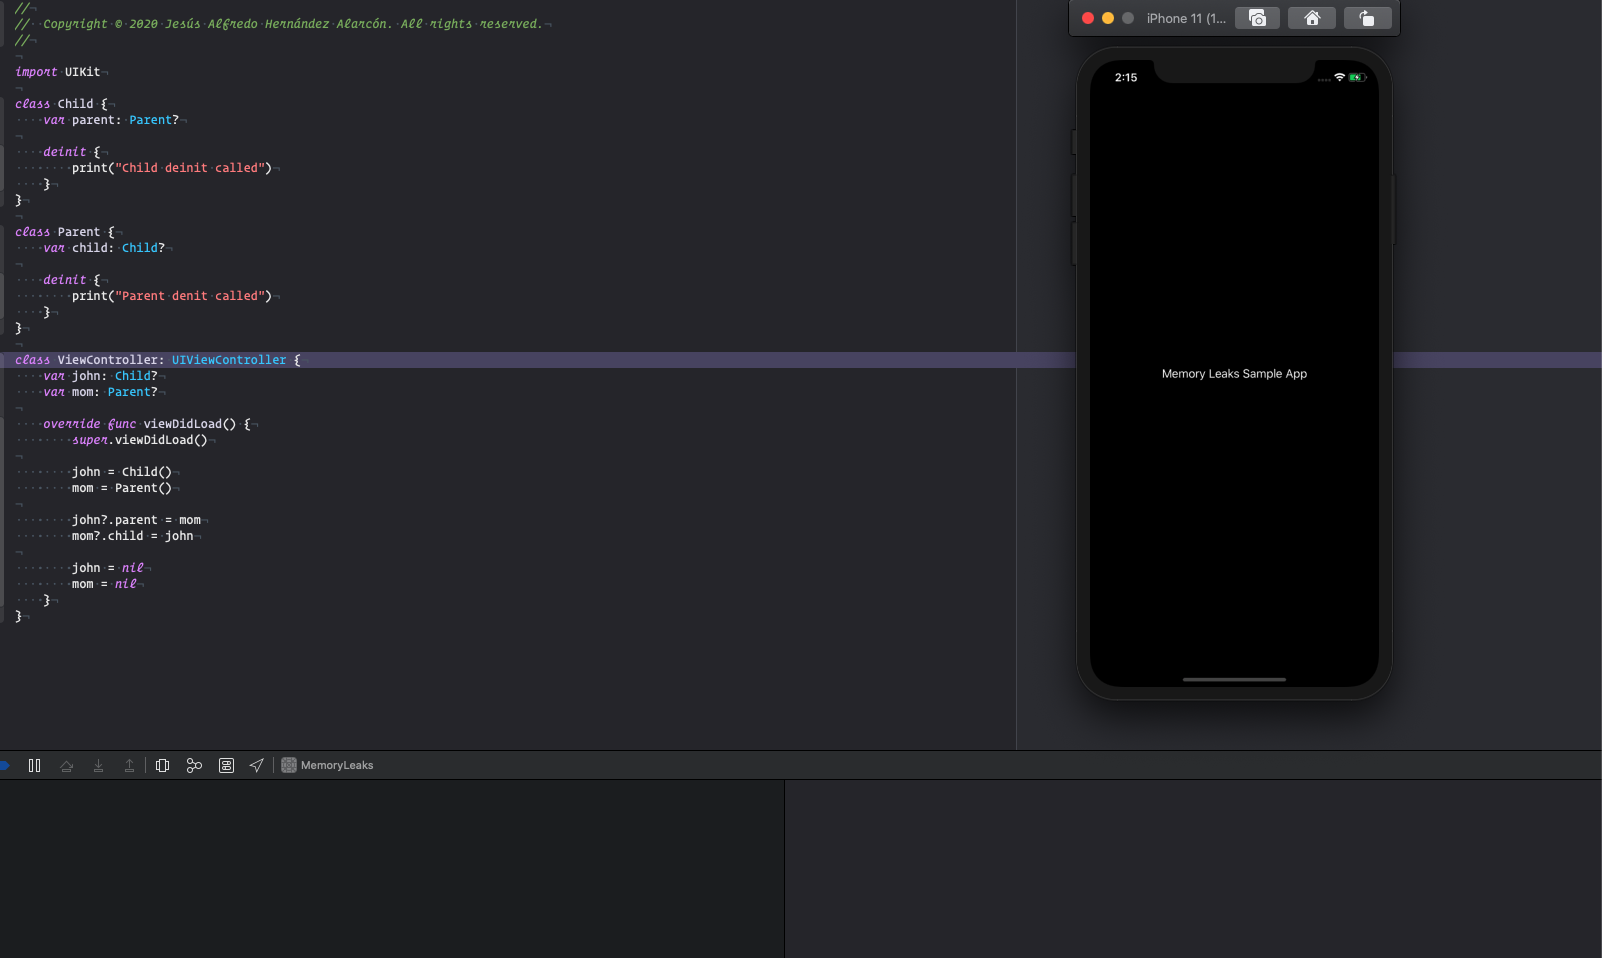Click the 'class Parent {' declaration line

65,232
